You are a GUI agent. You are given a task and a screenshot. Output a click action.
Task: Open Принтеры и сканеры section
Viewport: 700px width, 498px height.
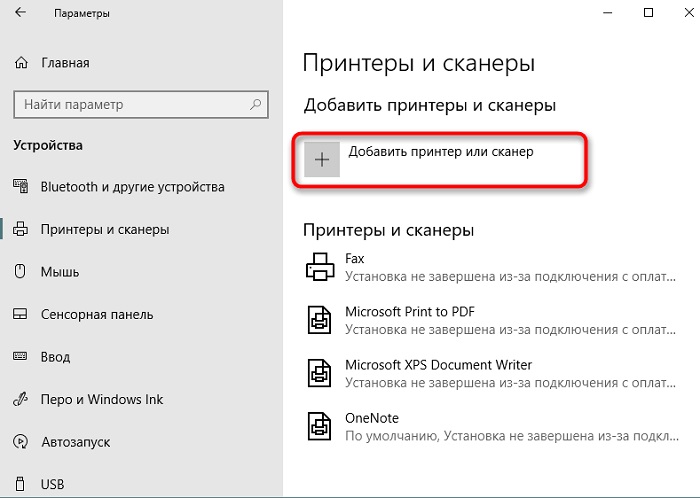(104, 229)
